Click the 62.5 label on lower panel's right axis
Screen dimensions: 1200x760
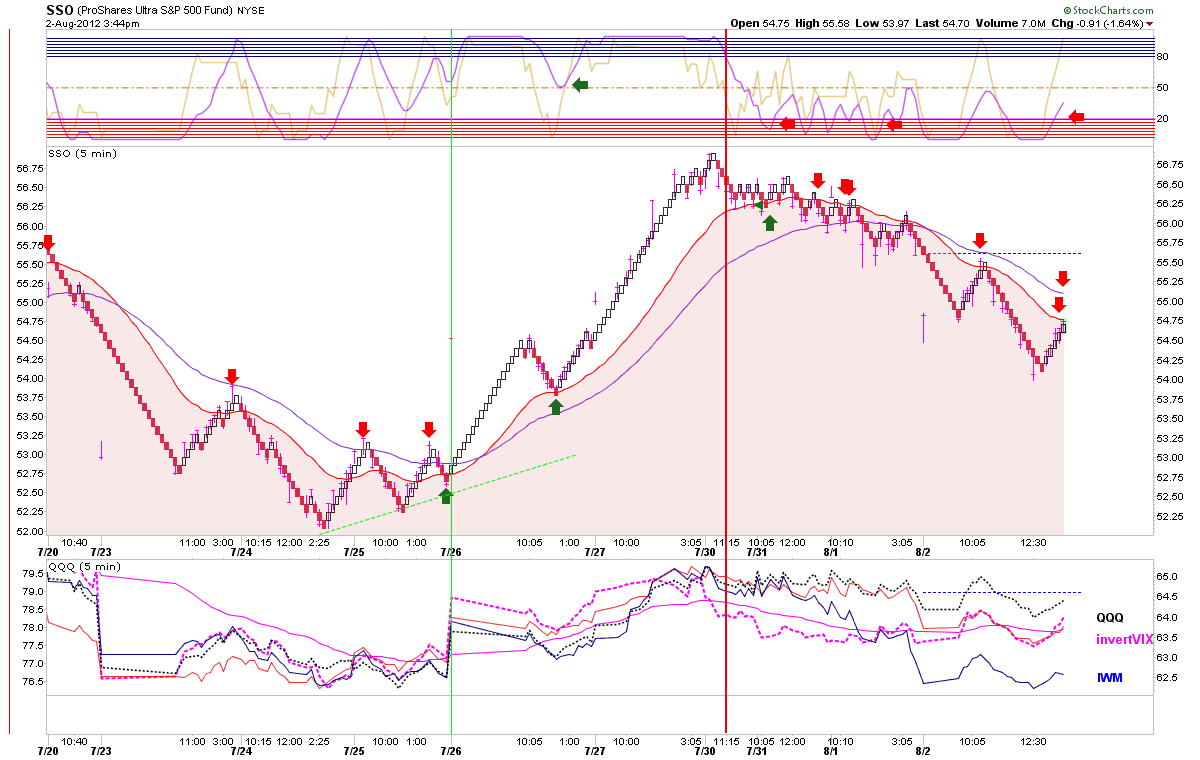click(x=1168, y=678)
